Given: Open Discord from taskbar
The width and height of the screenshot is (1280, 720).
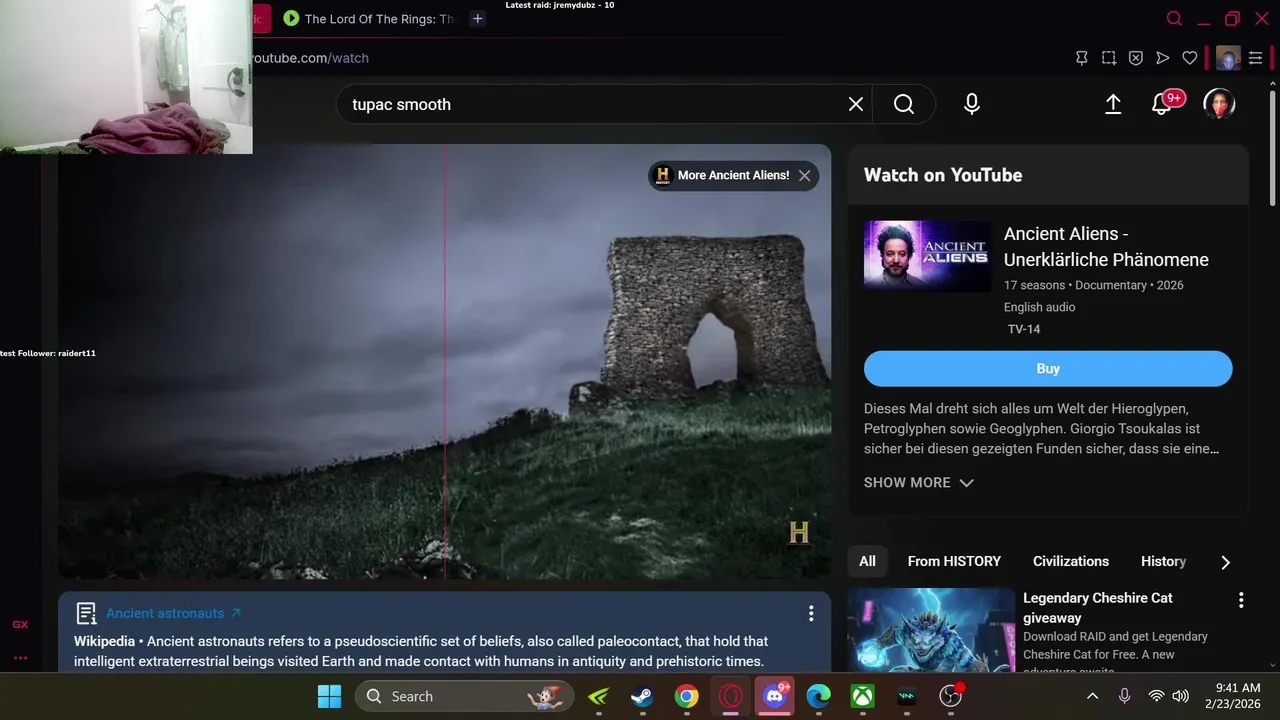Looking at the screenshot, I should click(775, 696).
